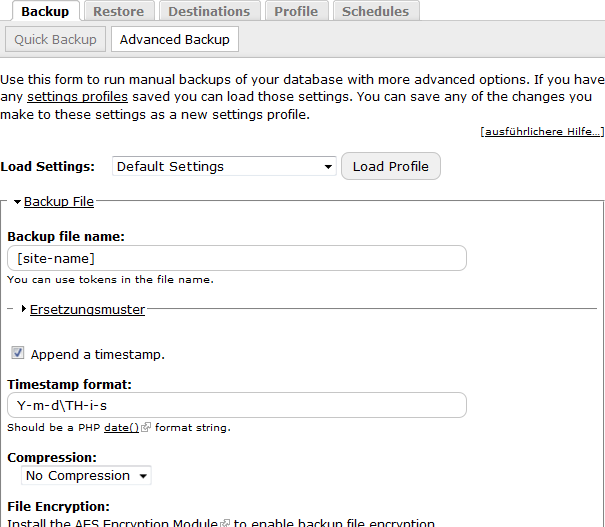Focus the Backup file name field
The width and height of the screenshot is (605, 527).
pyautogui.click(x=237, y=258)
